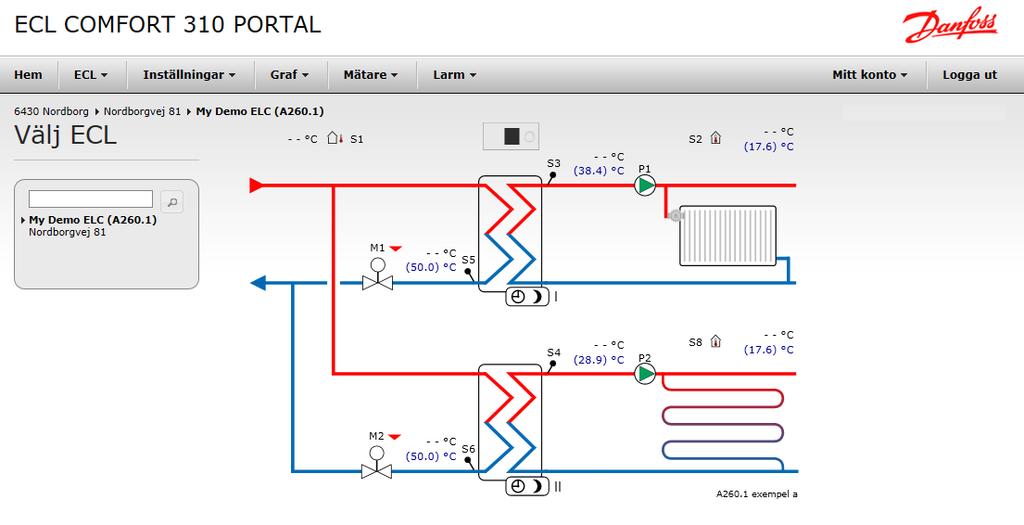Click Nordborgvej 81 under My Demo ELC
Viewport: 1024px width, 525px height.
pyautogui.click(x=67, y=232)
